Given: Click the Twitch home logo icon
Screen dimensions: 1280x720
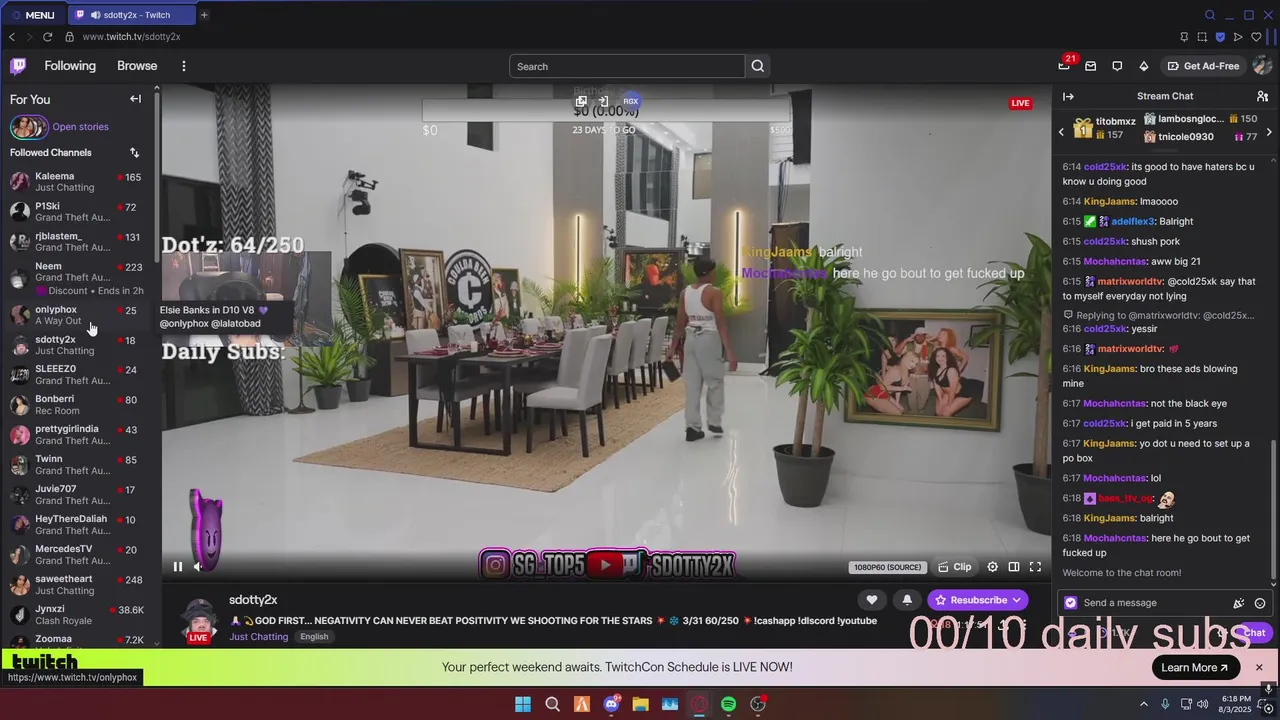Looking at the screenshot, I should (x=18, y=66).
